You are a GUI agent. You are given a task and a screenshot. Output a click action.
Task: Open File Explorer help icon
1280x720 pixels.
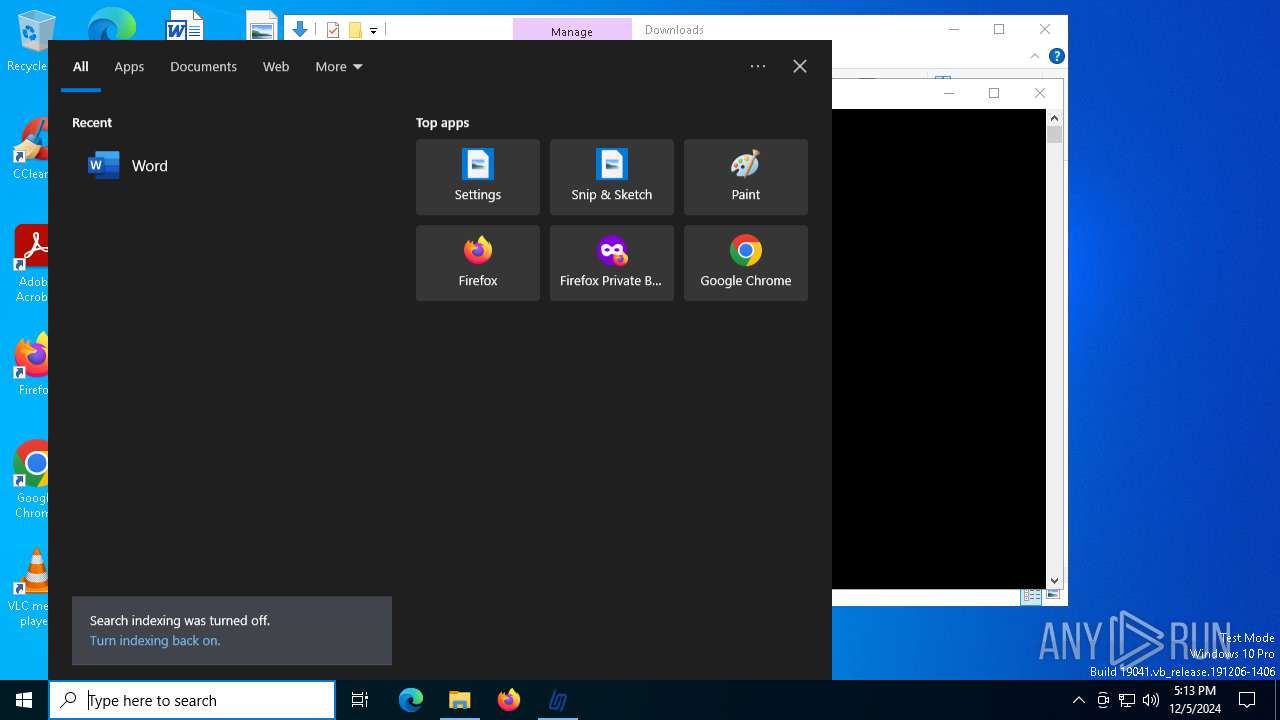coord(1056,56)
